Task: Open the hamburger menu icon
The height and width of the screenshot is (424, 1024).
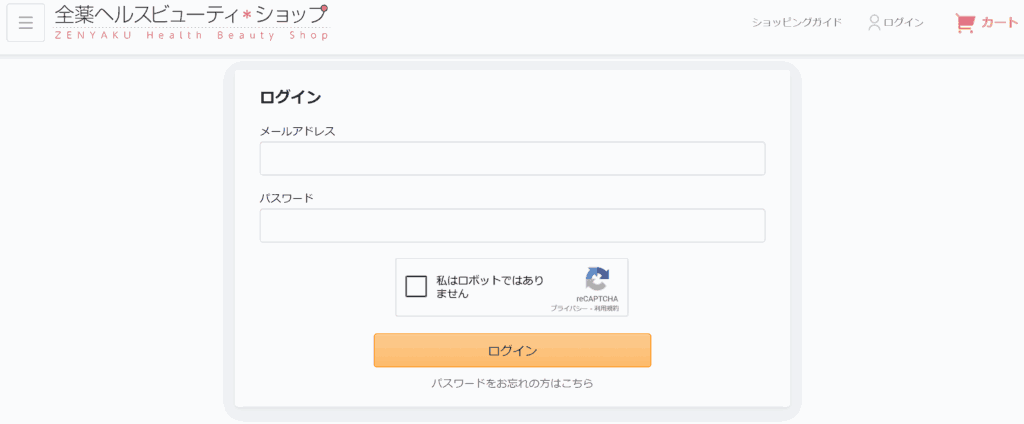Action: click(x=25, y=22)
